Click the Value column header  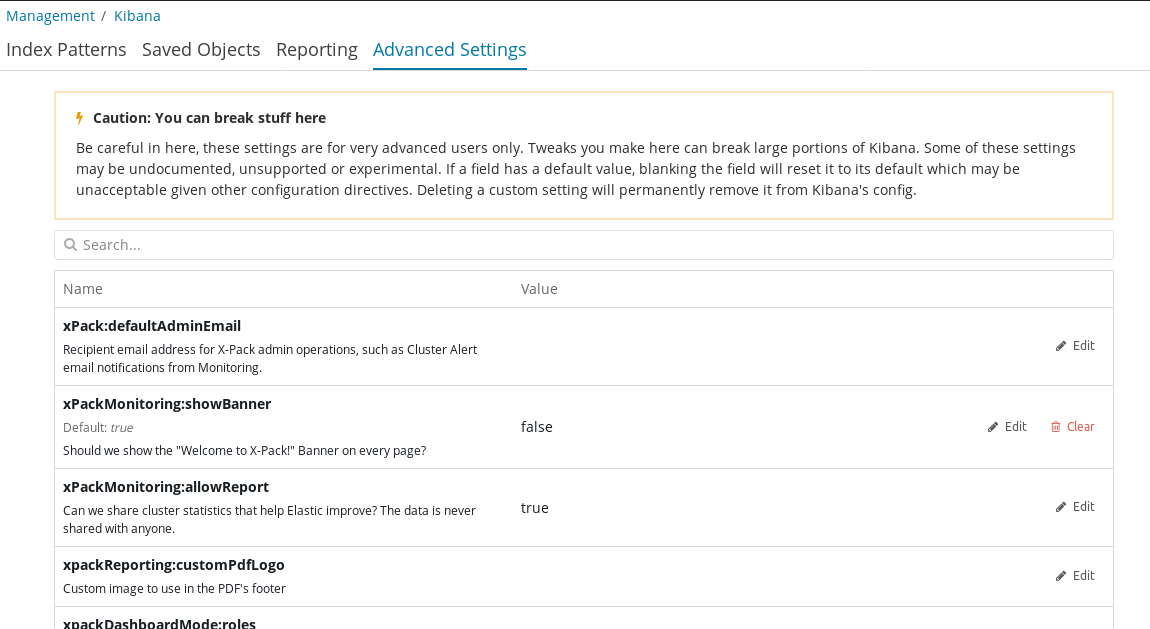coord(539,289)
